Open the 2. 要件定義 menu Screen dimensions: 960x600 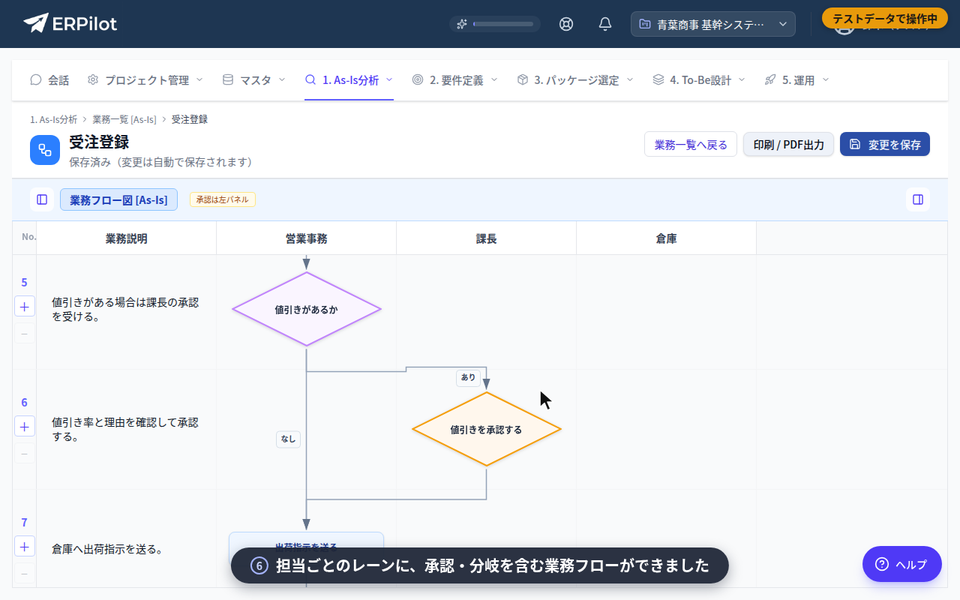point(455,80)
